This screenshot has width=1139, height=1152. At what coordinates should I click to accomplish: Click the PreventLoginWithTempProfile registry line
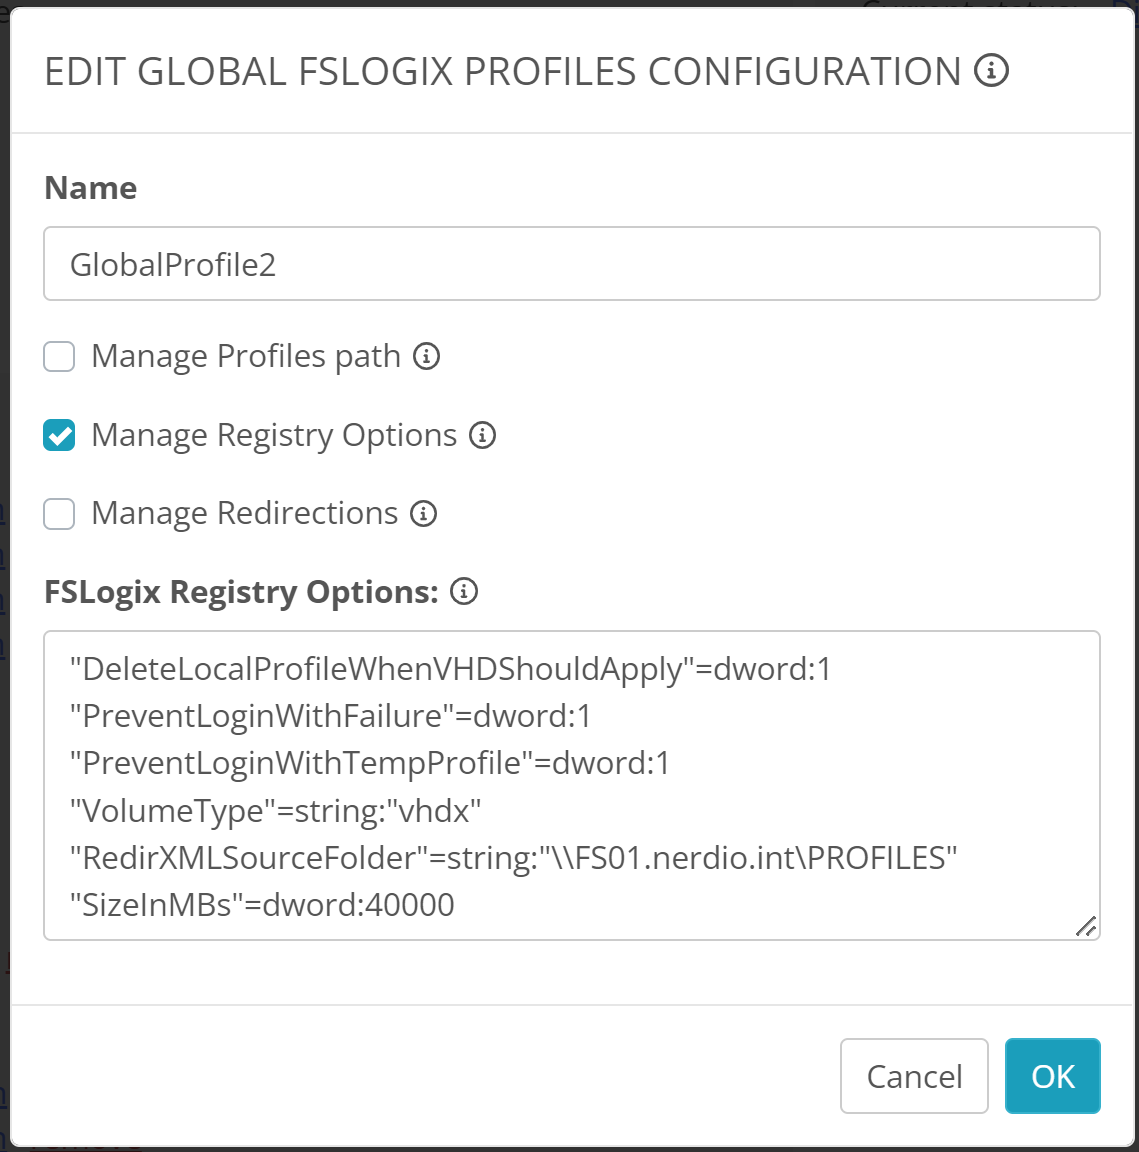[x=370, y=763]
